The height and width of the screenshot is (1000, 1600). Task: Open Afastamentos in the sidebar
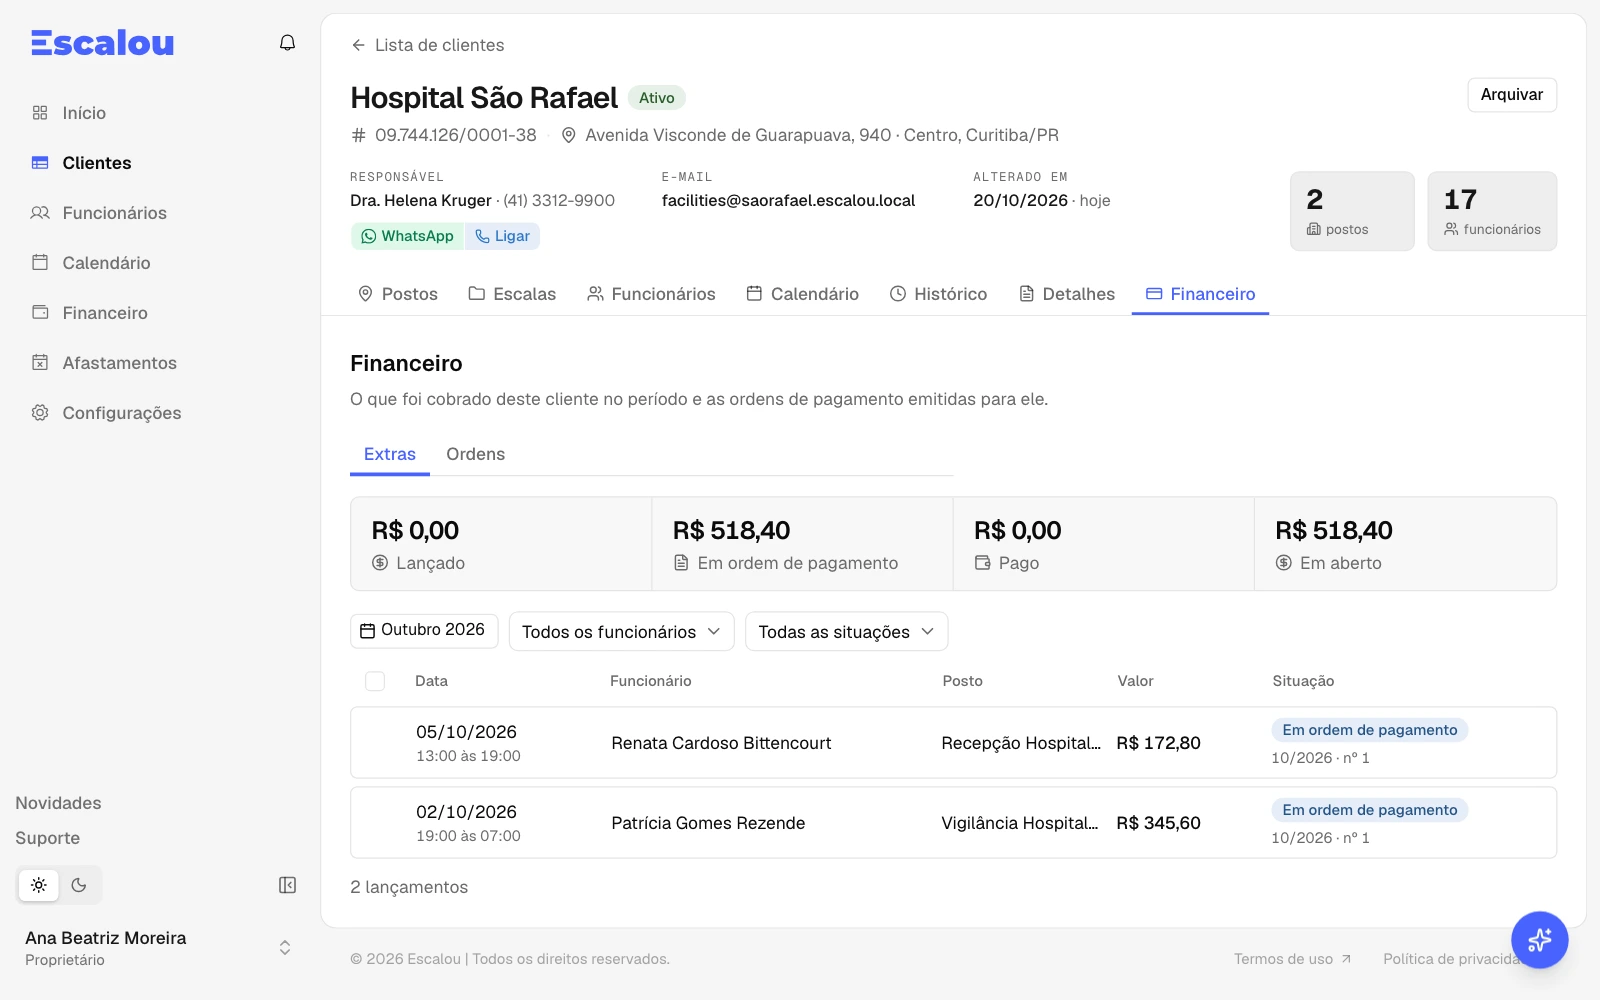104,363
